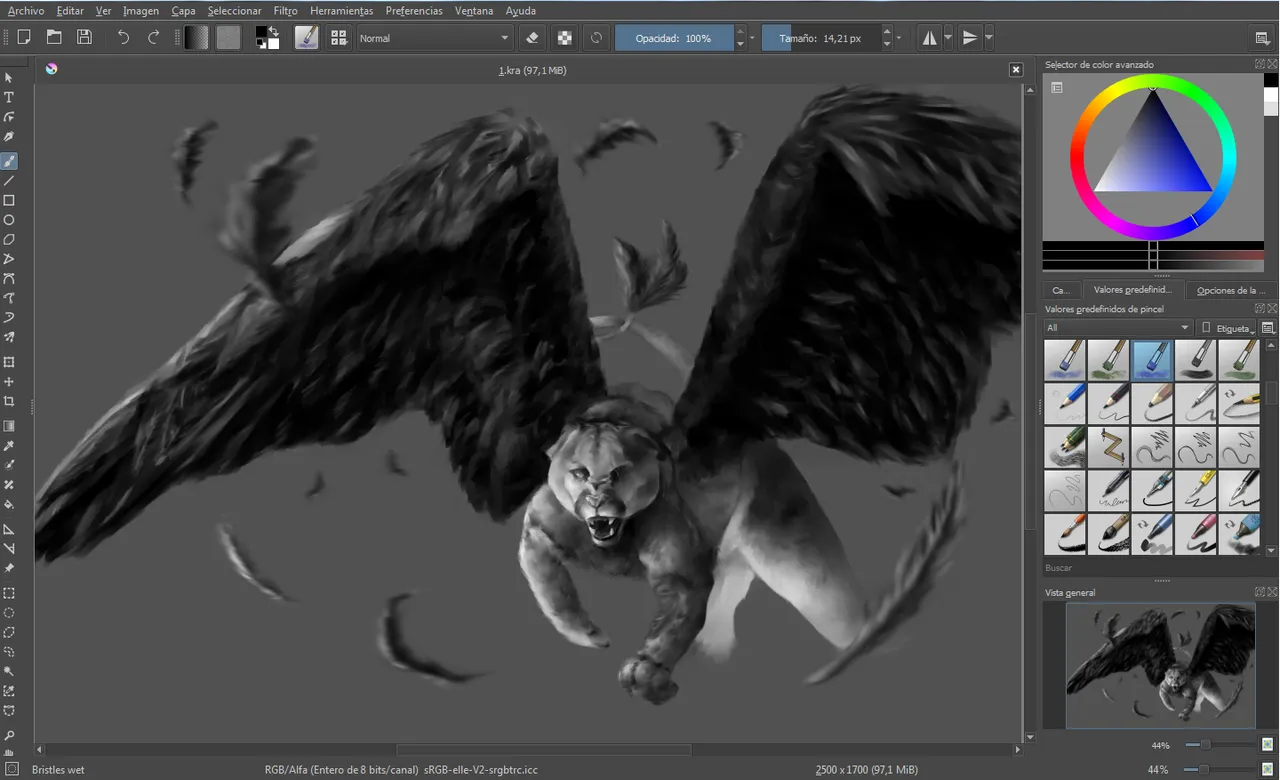The image size is (1280, 780).
Task: Open the Archivo menu
Action: point(25,11)
